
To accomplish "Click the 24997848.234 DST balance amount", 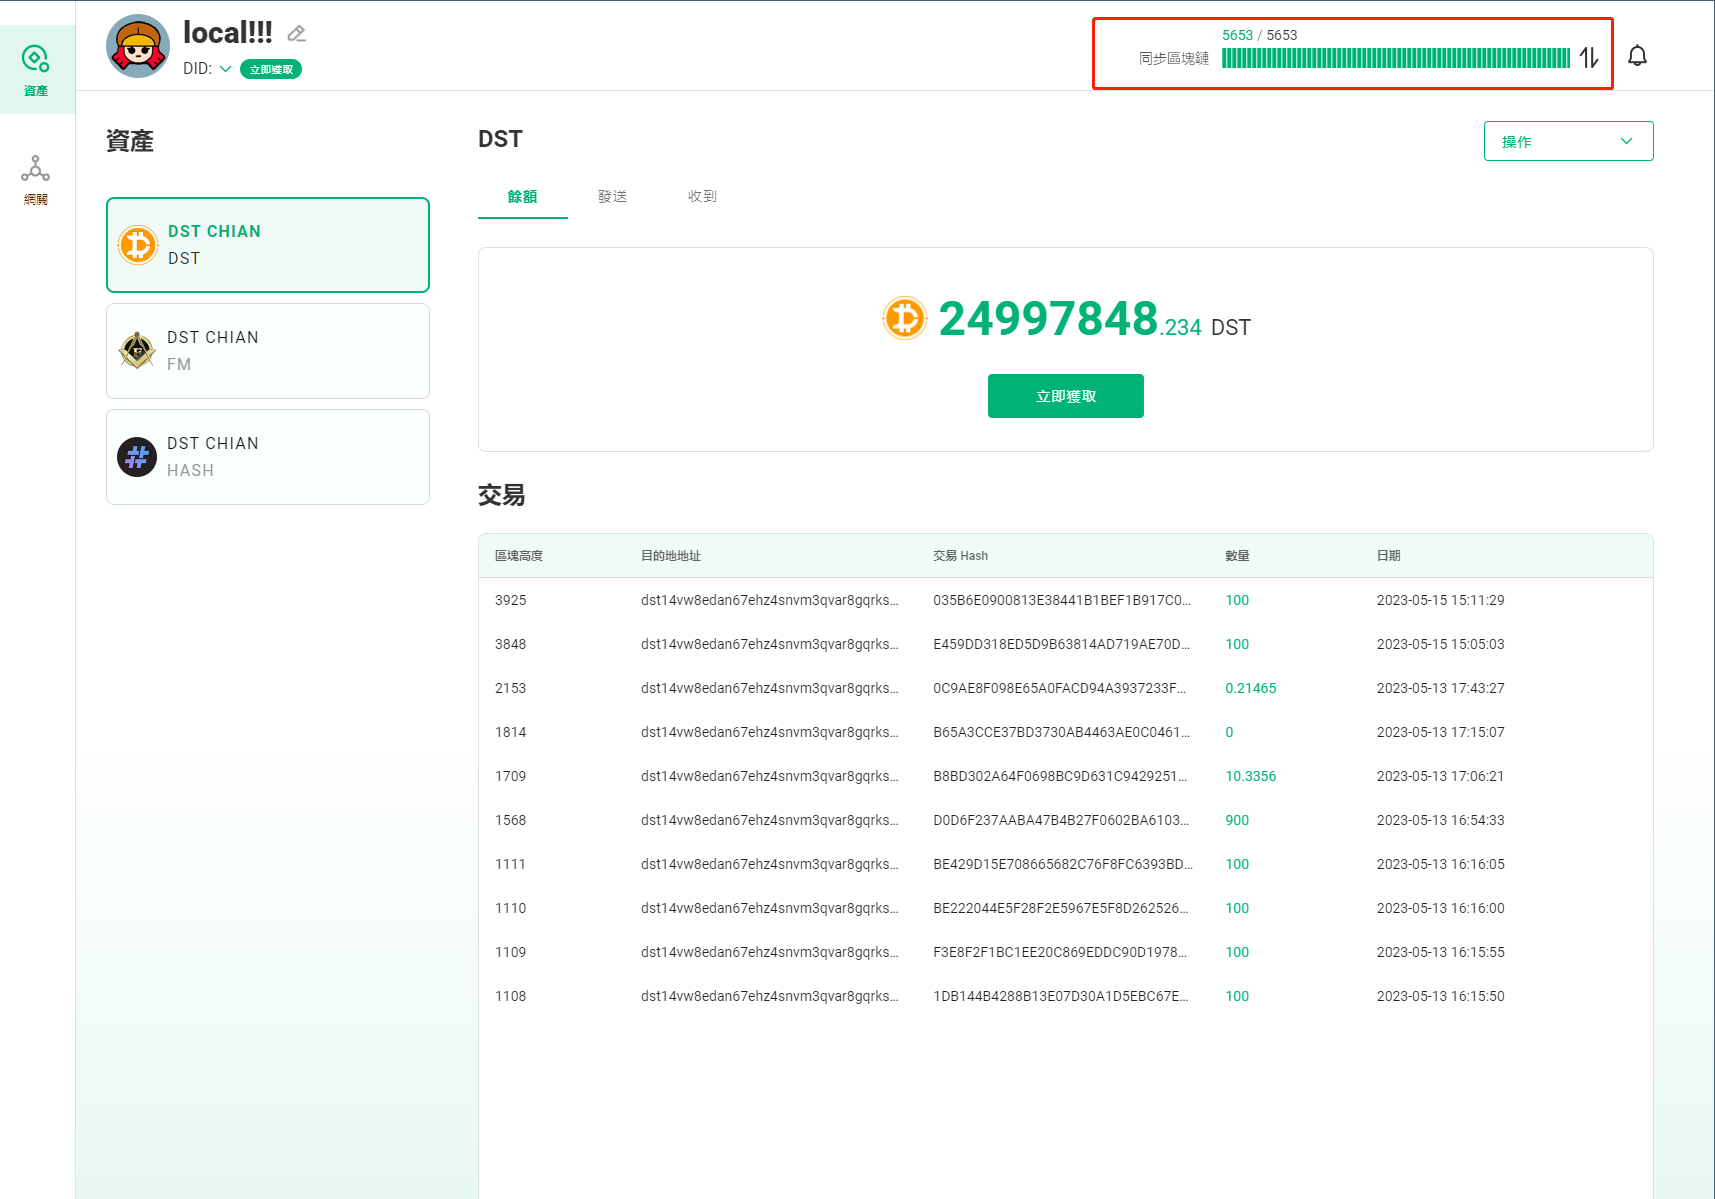I will click(1094, 320).
